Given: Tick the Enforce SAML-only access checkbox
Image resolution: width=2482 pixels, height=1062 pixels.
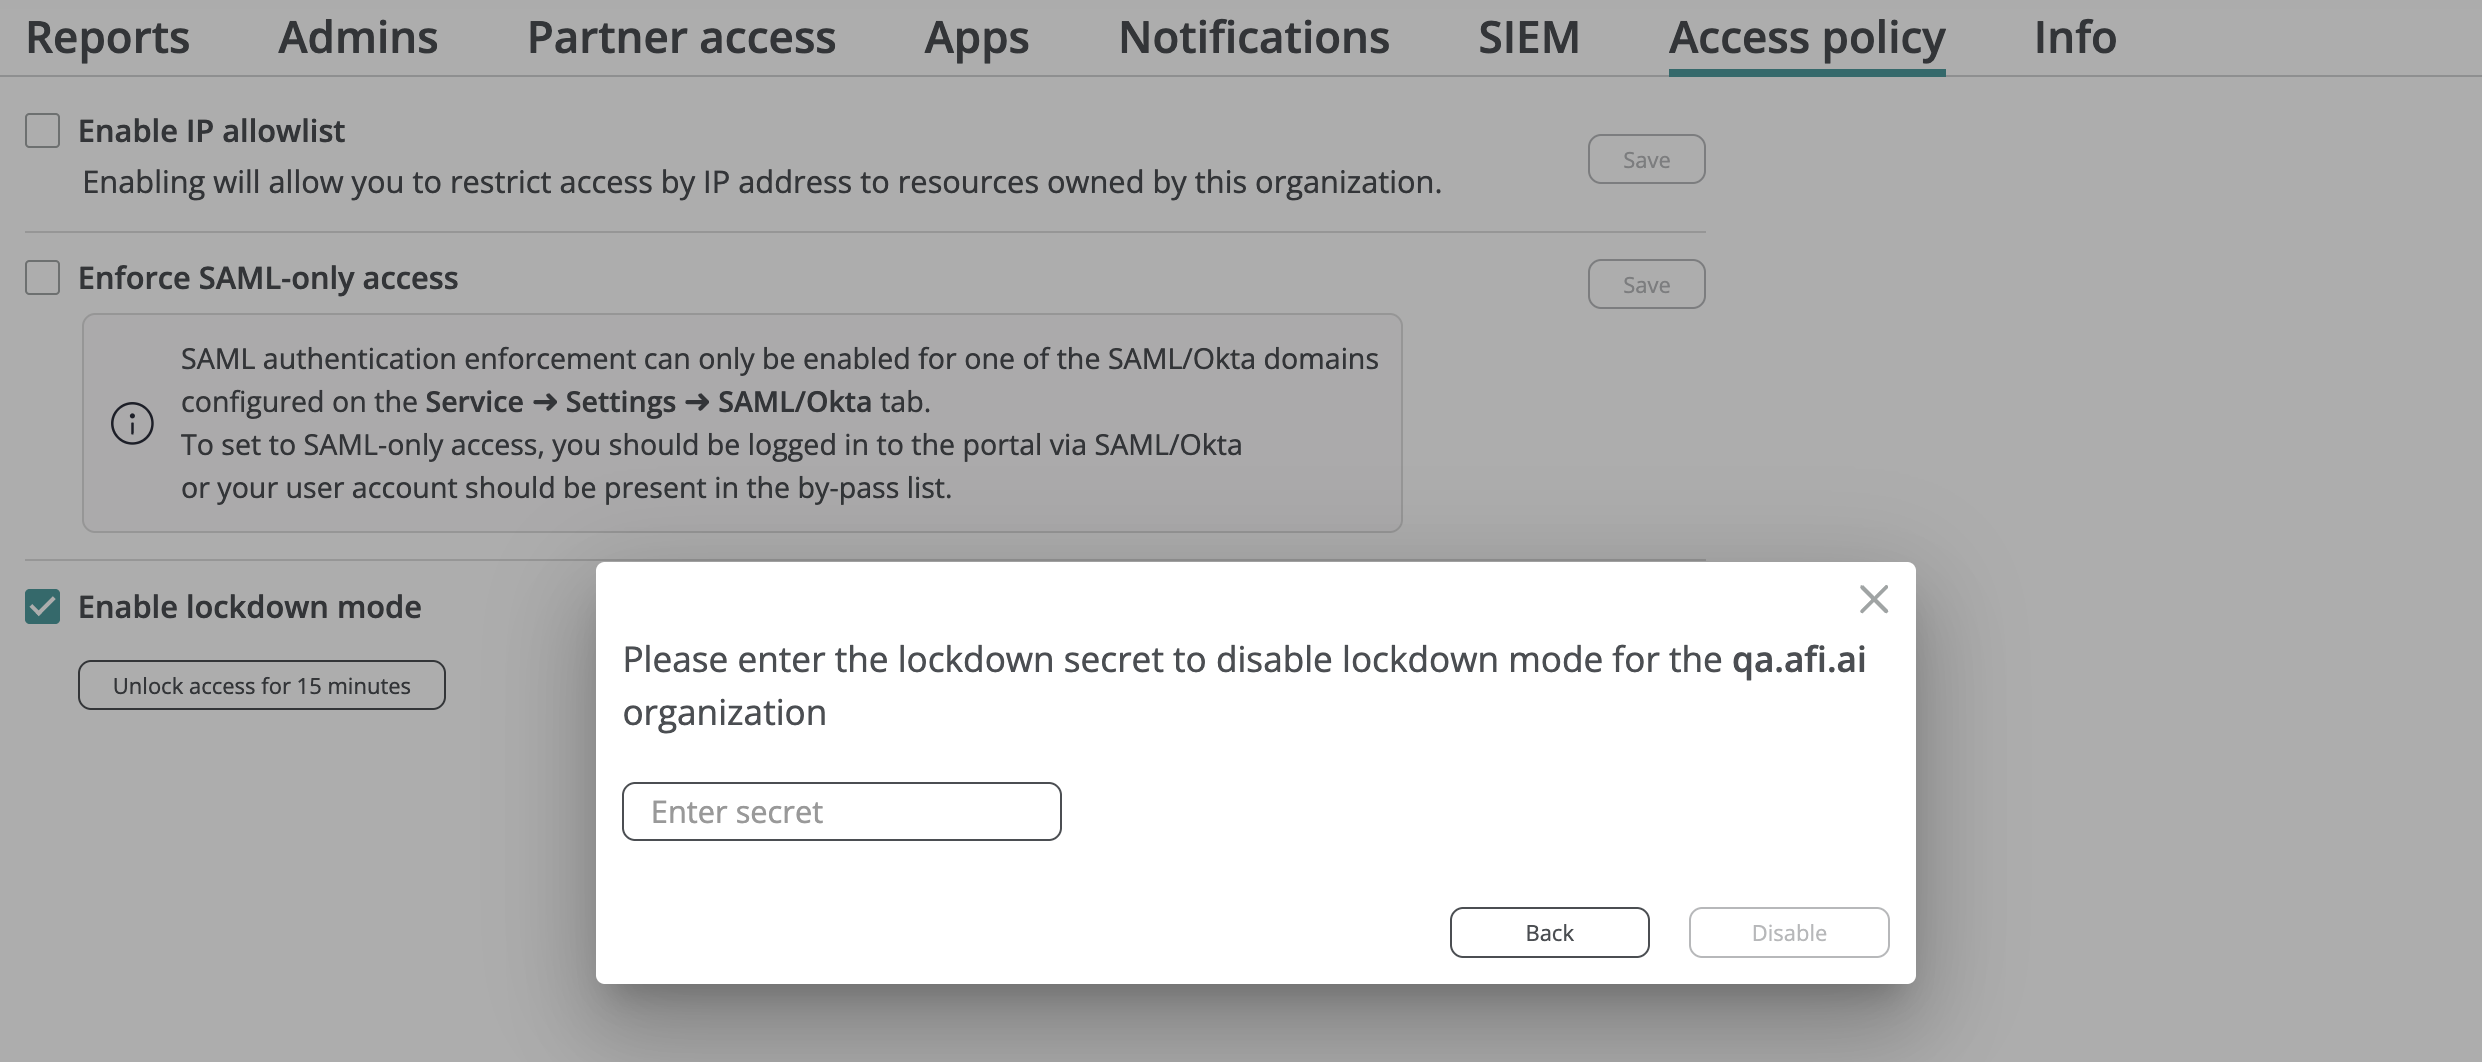Looking at the screenshot, I should point(42,277).
